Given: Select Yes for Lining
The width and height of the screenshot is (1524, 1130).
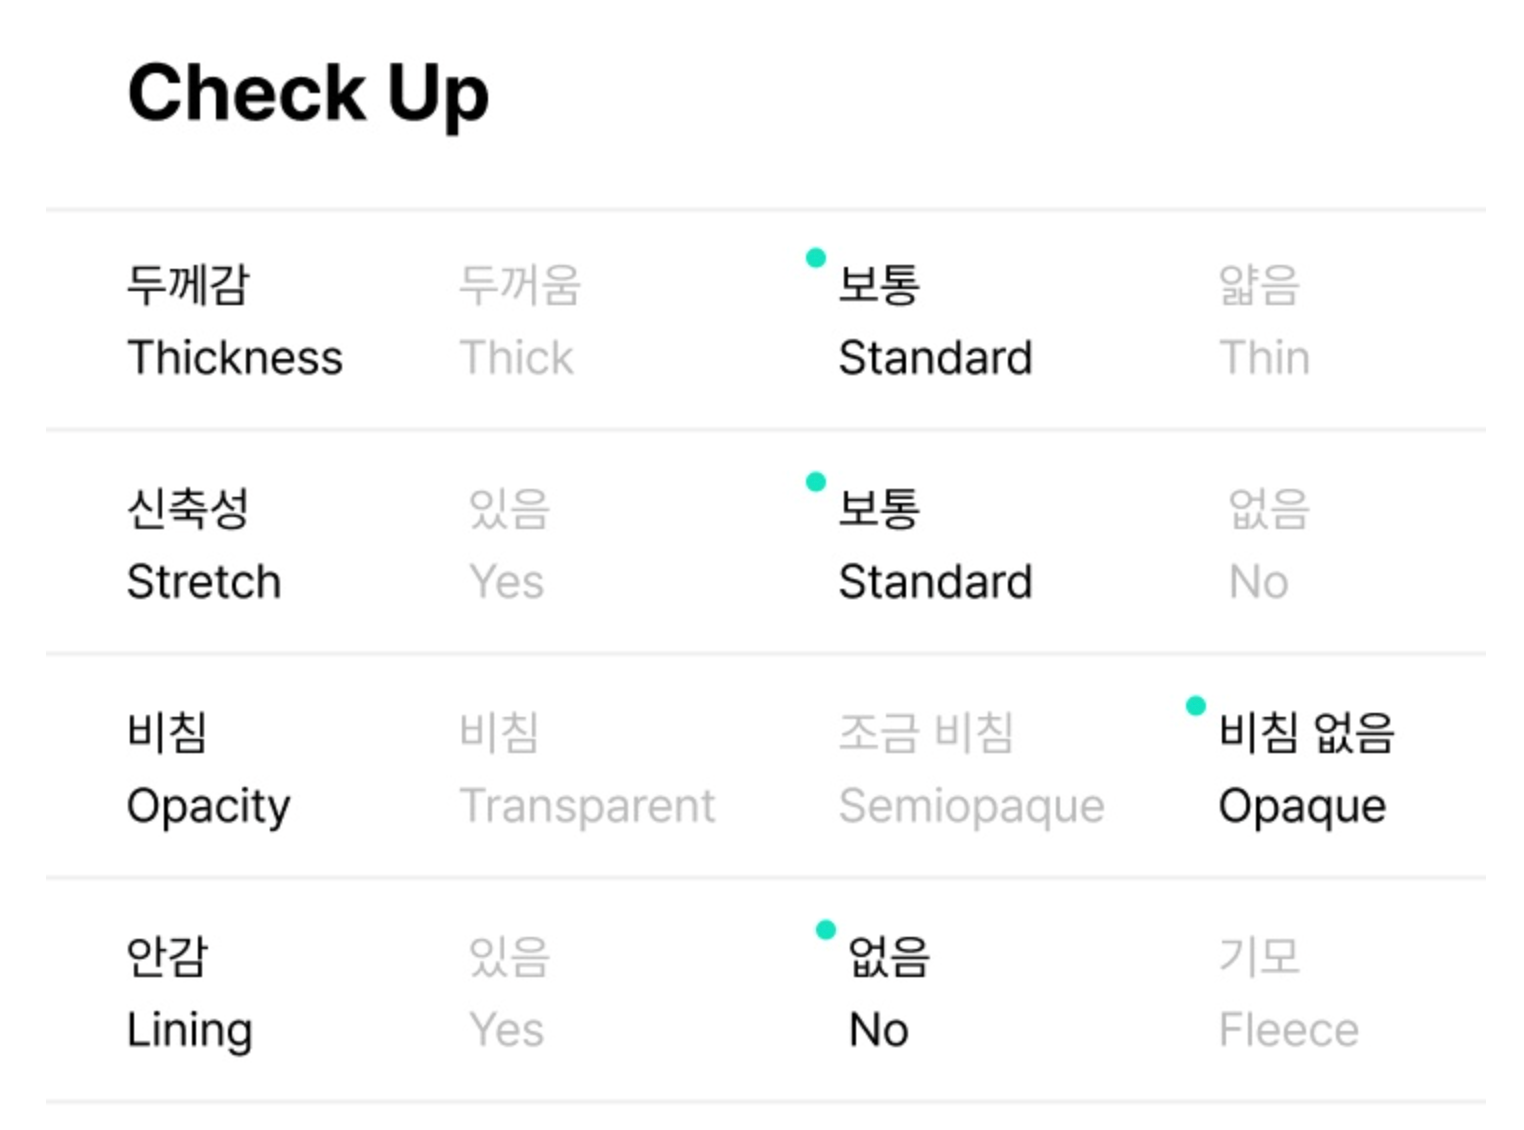Looking at the screenshot, I should coord(508,994).
